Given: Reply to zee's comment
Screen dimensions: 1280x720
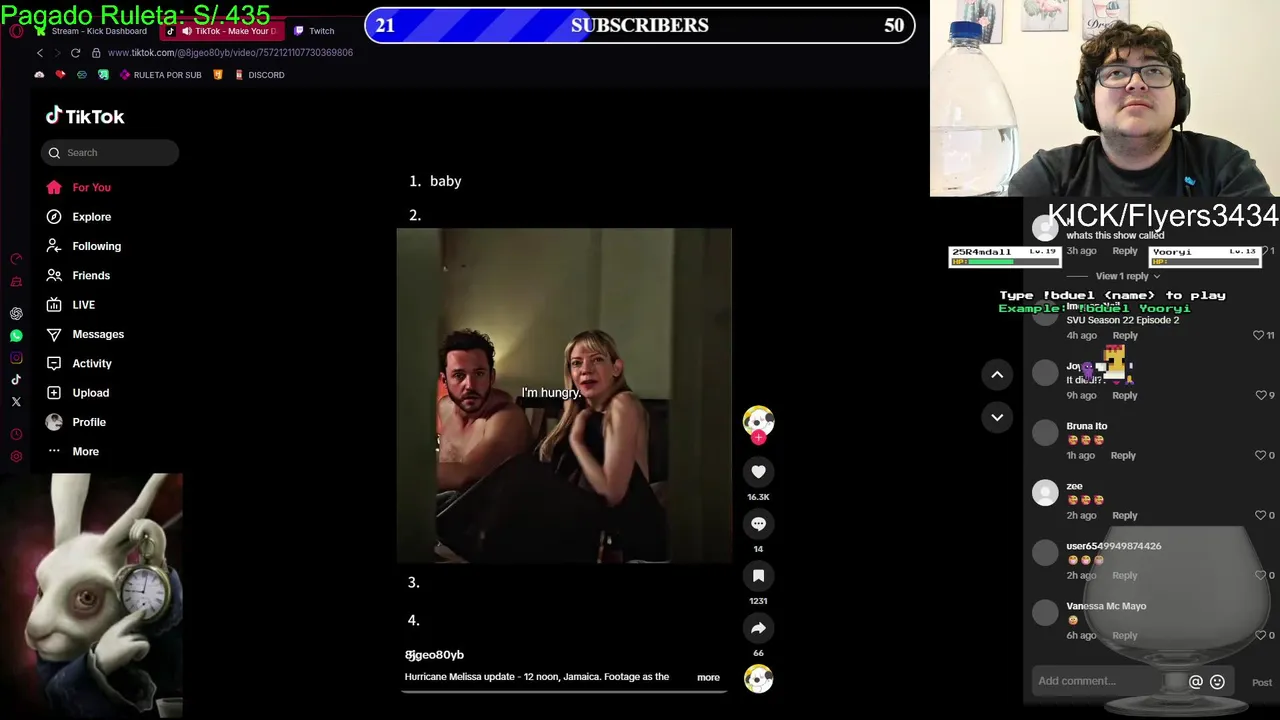Looking at the screenshot, I should [x=1125, y=515].
